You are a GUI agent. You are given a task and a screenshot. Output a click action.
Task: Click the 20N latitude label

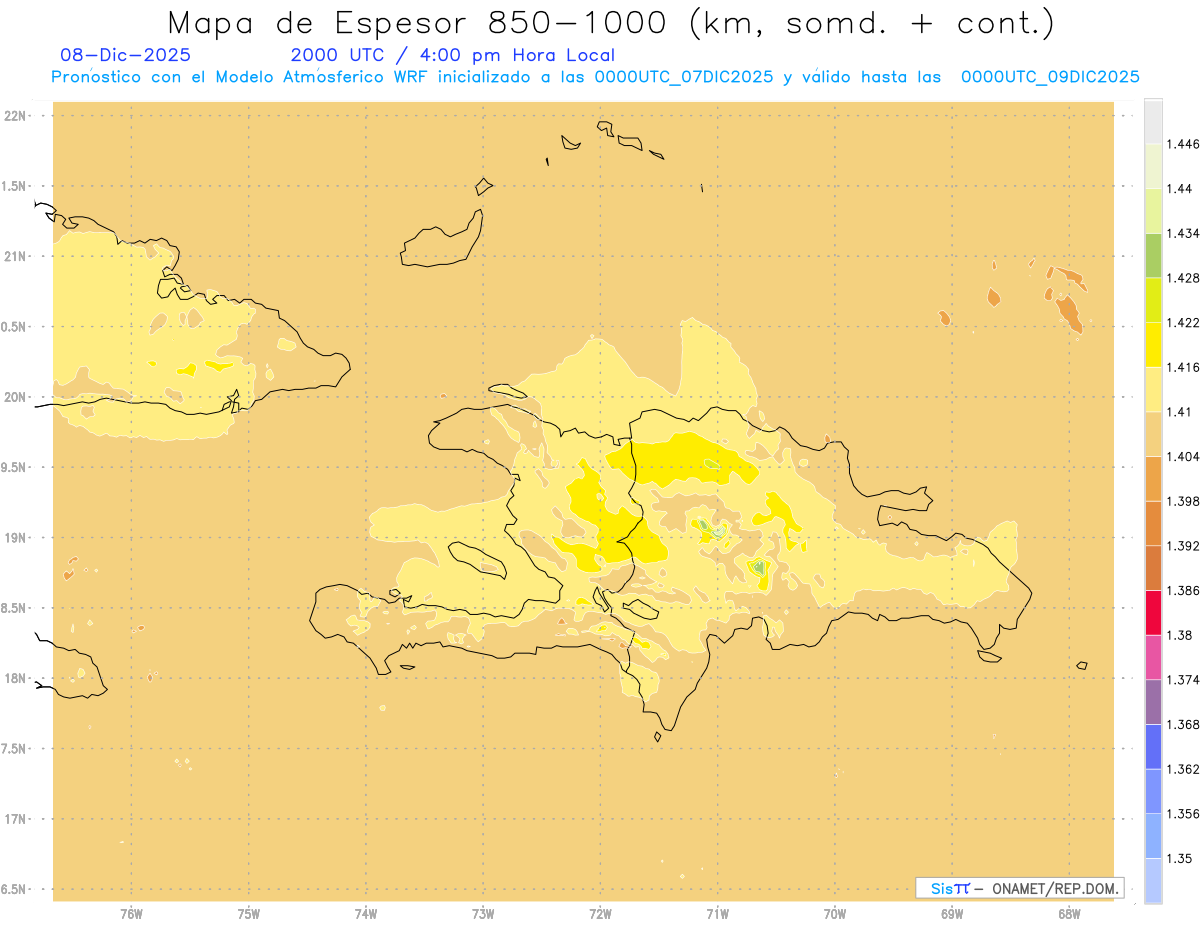tap(16, 397)
